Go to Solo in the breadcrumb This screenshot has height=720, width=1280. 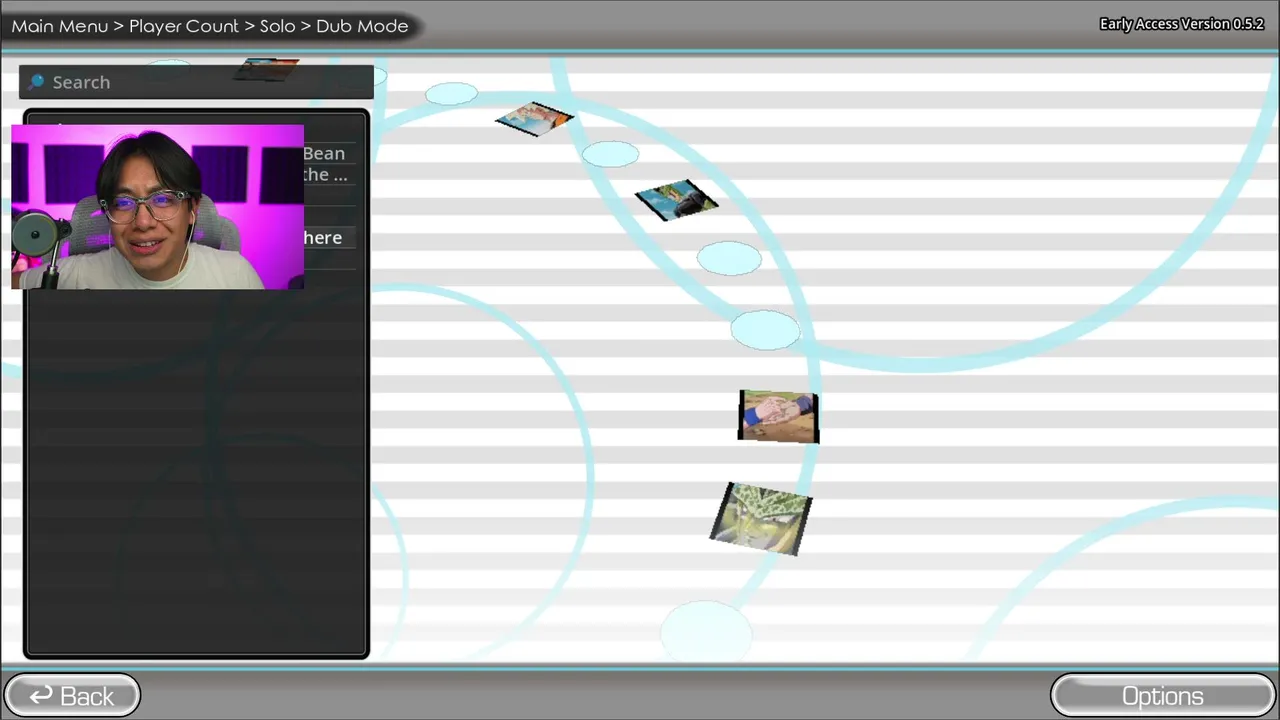277,26
